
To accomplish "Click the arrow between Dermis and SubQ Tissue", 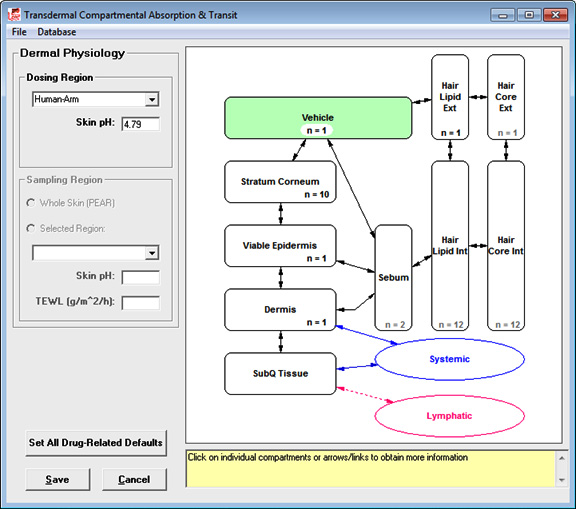I will click(x=281, y=342).
